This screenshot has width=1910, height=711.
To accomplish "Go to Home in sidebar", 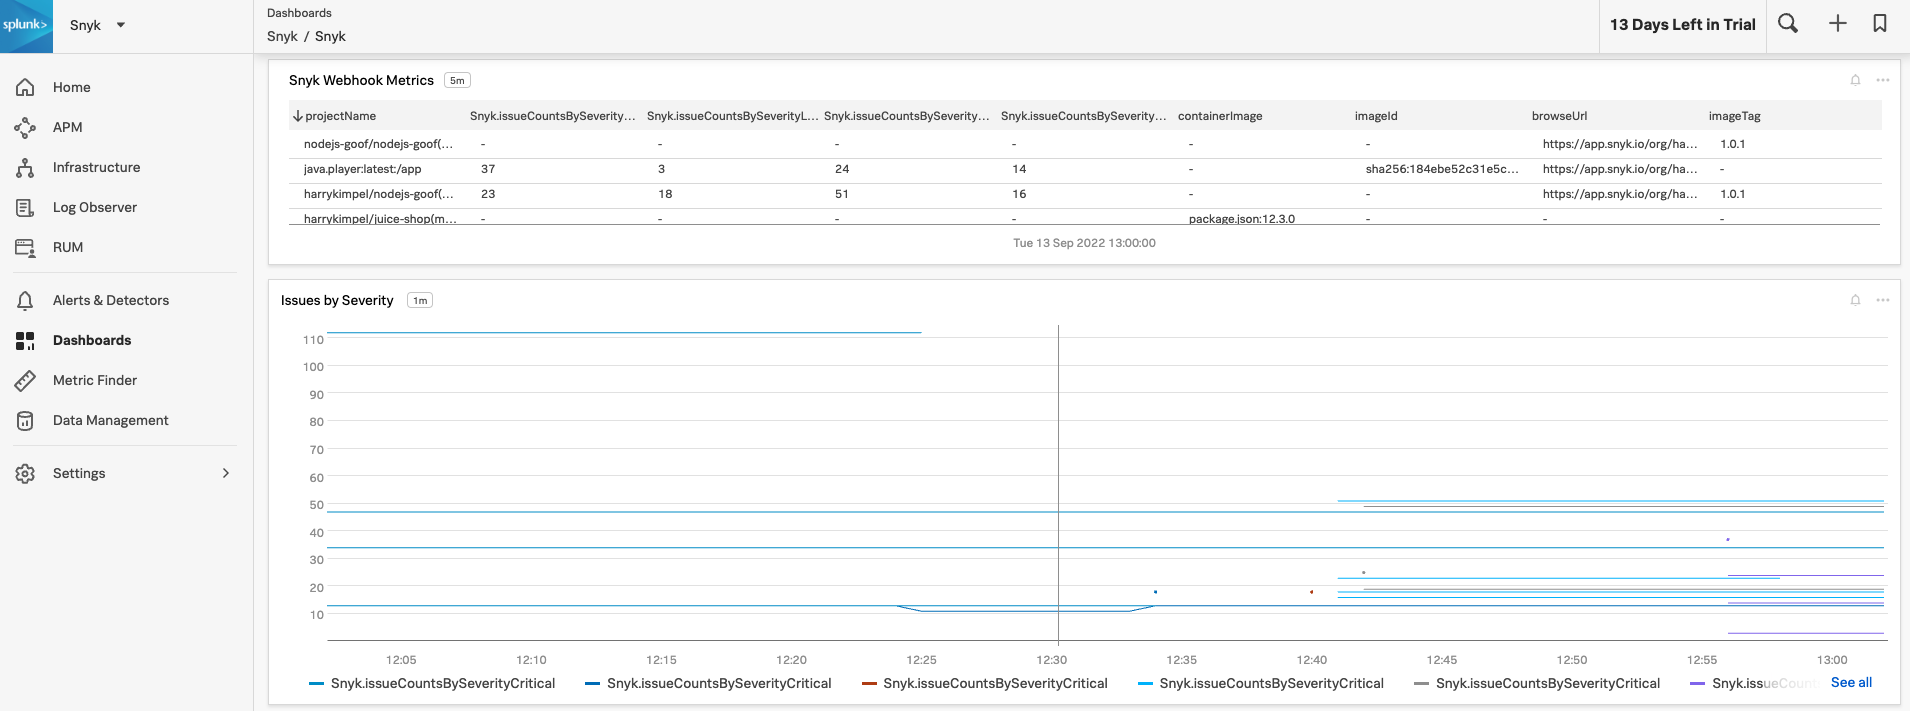I will point(72,87).
